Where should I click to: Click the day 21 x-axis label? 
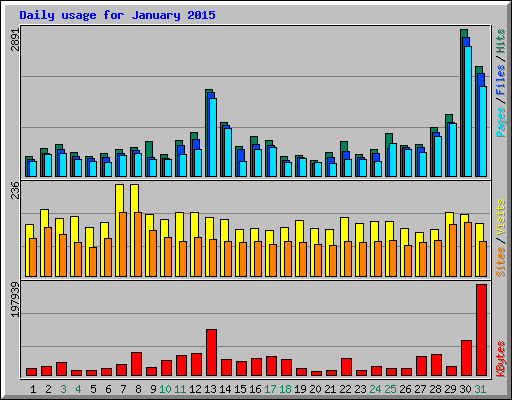[x=330, y=389]
